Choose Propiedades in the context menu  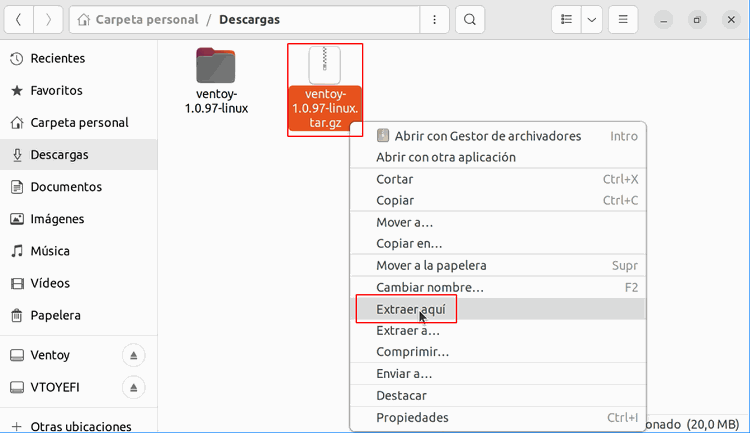point(412,417)
